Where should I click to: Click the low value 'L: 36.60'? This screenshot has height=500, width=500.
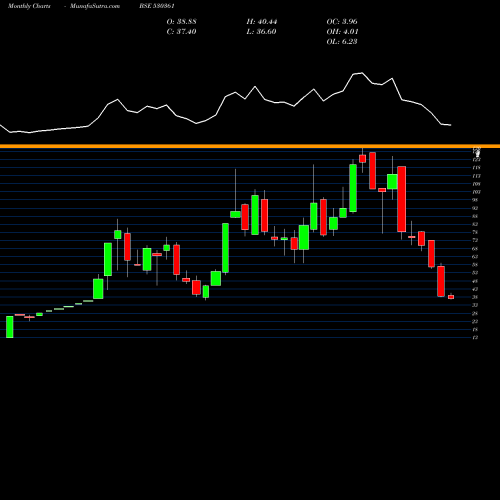pyautogui.click(x=262, y=32)
